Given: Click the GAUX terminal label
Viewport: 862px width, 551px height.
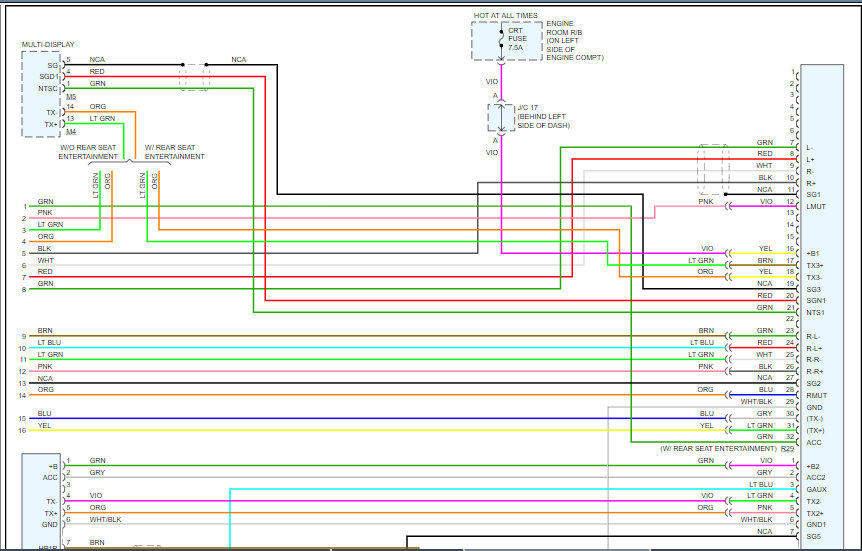Looking at the screenshot, I should click(815, 490).
